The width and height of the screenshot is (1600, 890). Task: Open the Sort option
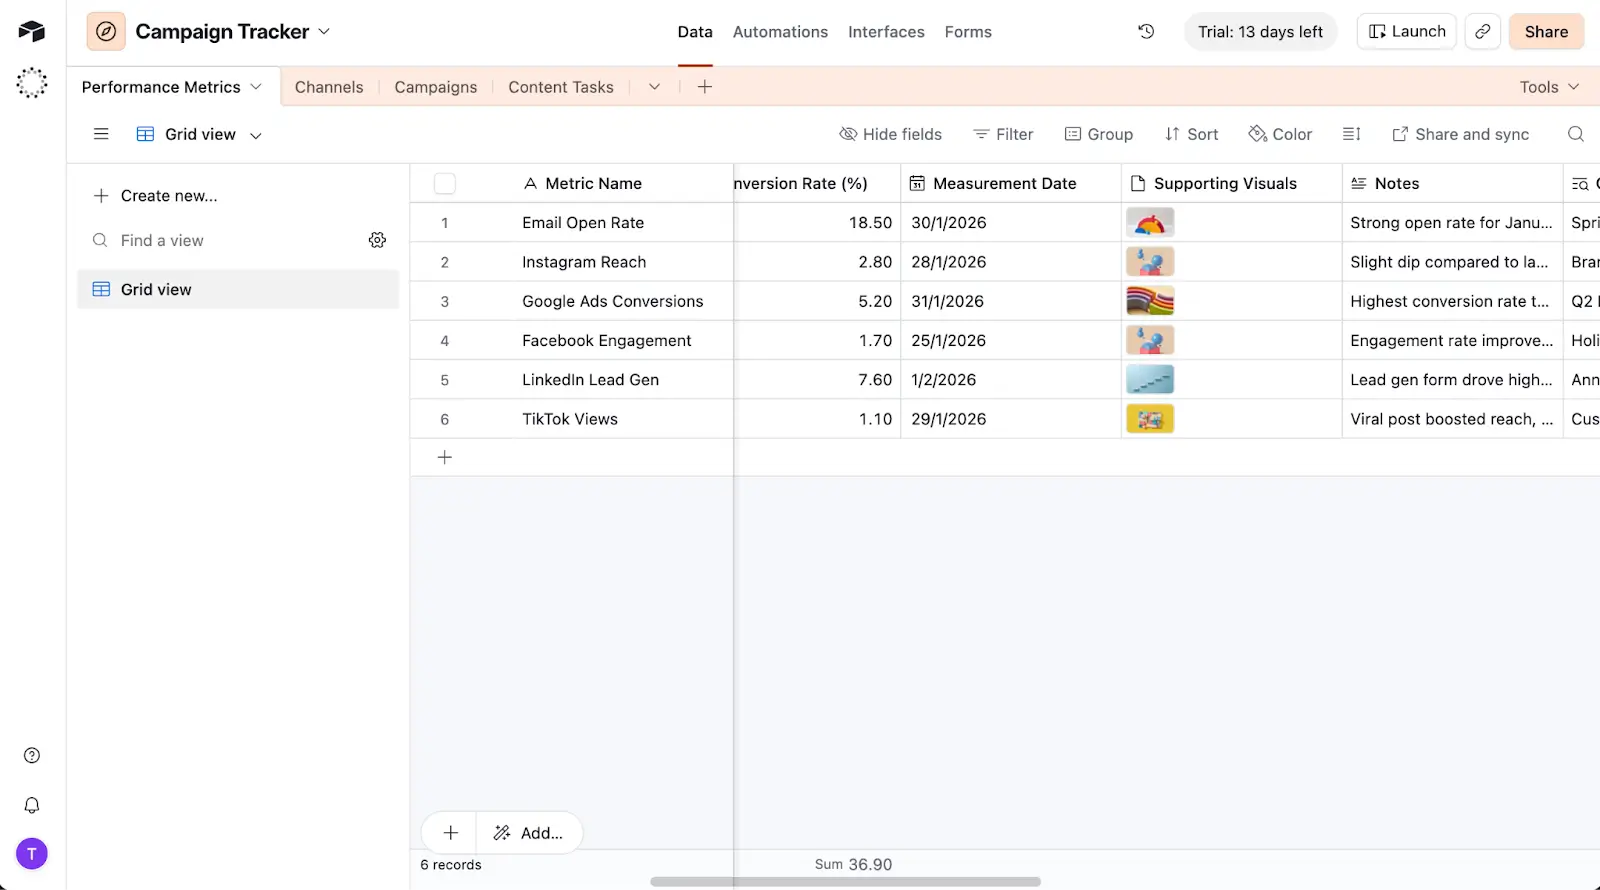click(x=1191, y=134)
